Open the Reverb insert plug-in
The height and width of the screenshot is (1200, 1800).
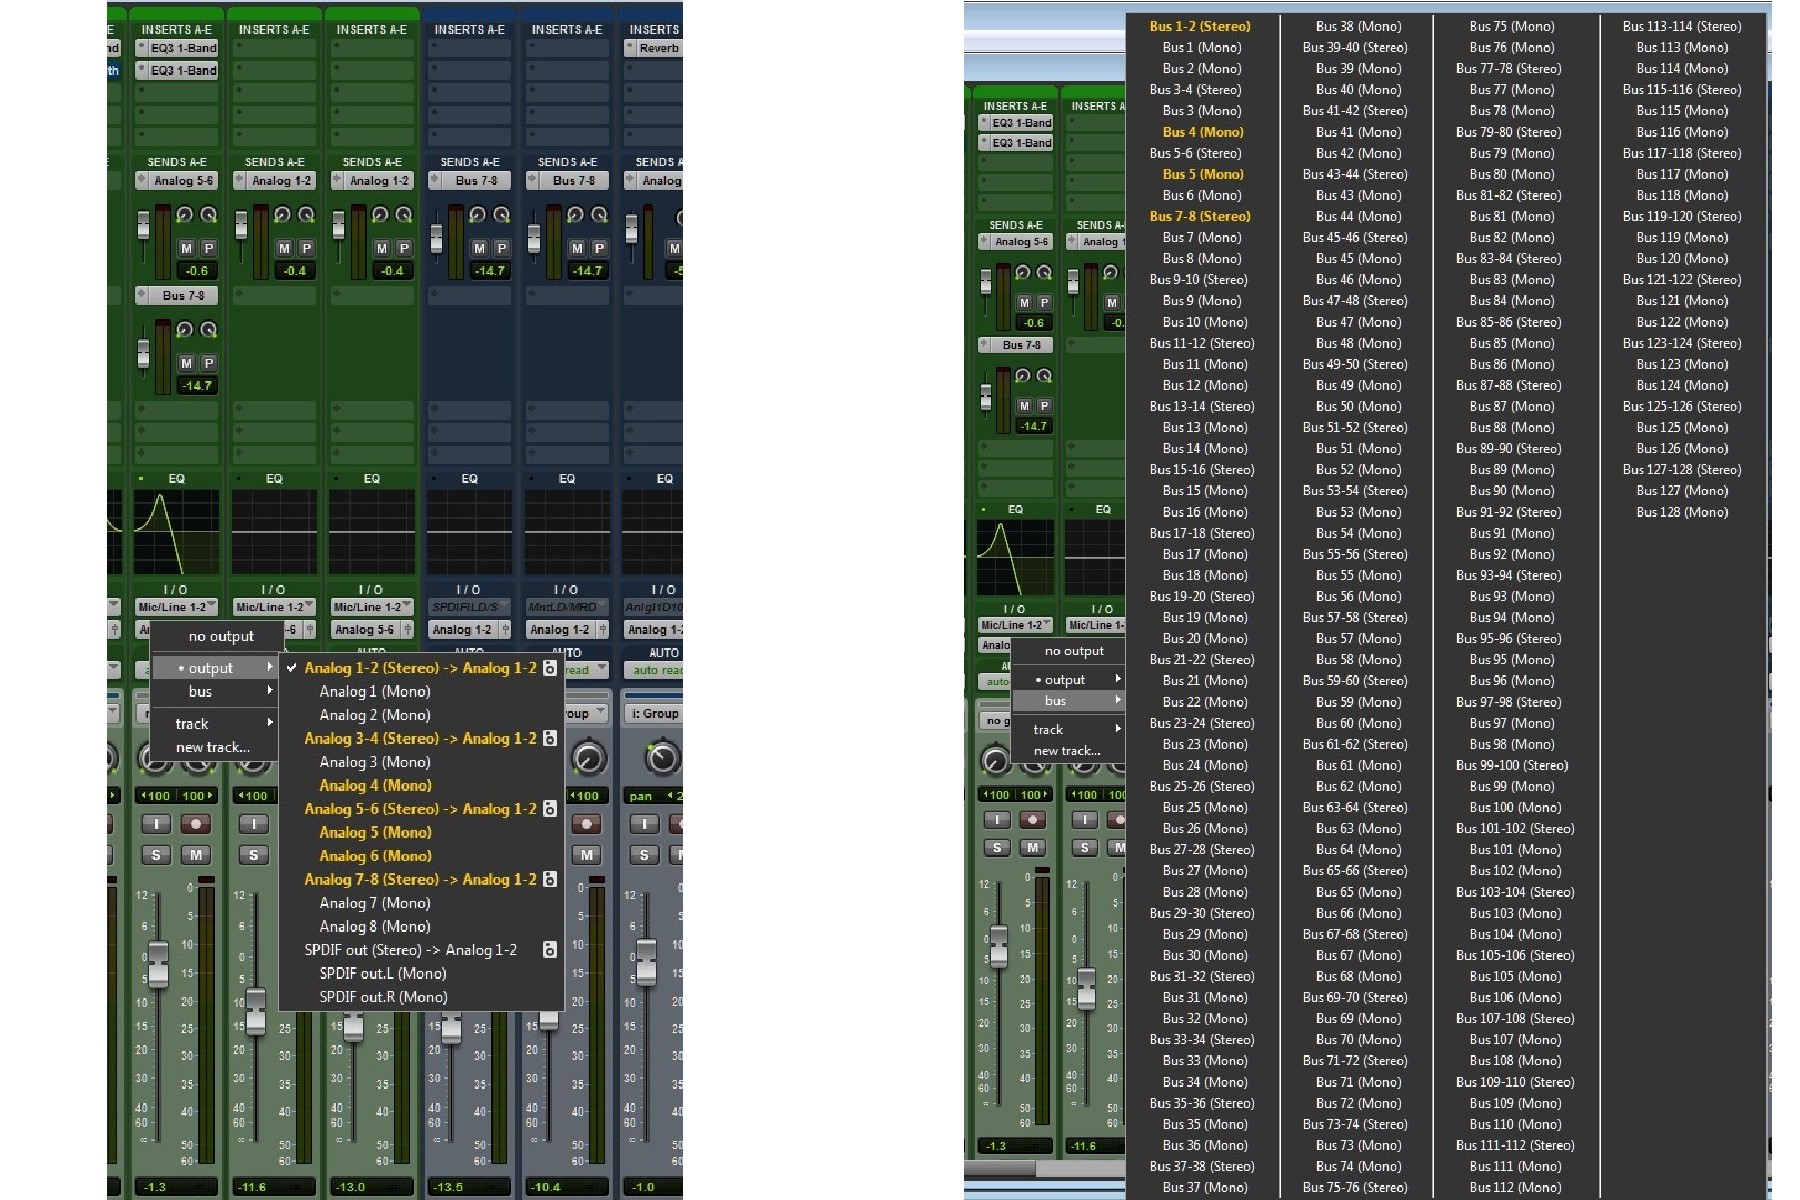pos(659,48)
